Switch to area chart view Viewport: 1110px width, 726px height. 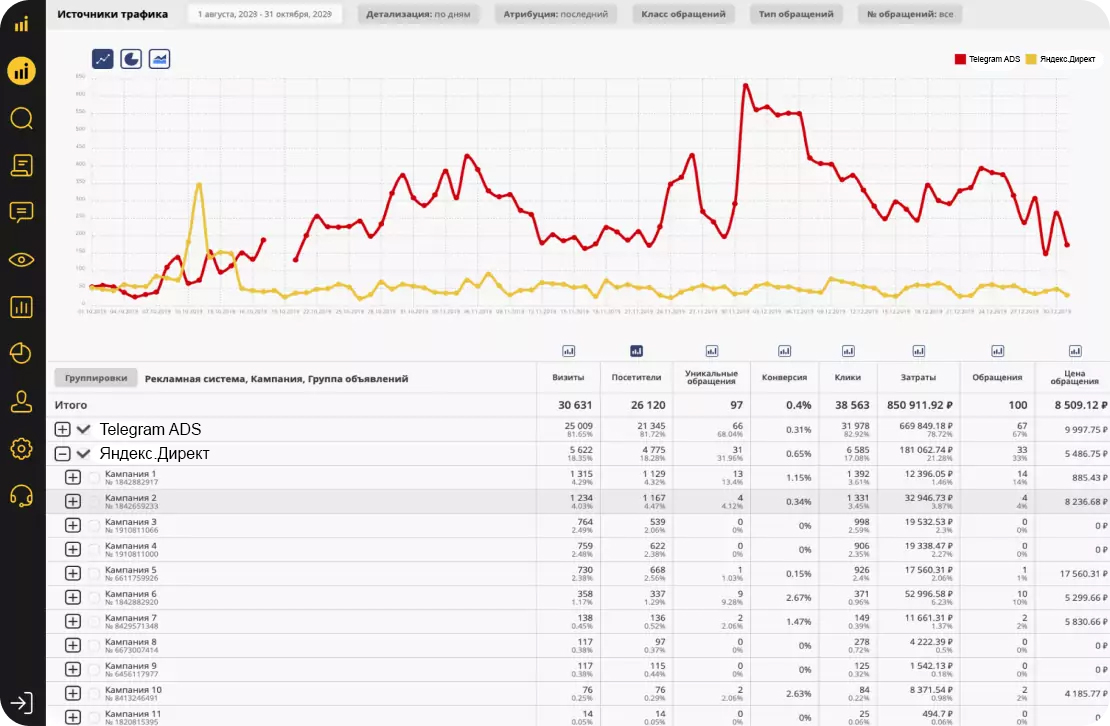pos(159,59)
